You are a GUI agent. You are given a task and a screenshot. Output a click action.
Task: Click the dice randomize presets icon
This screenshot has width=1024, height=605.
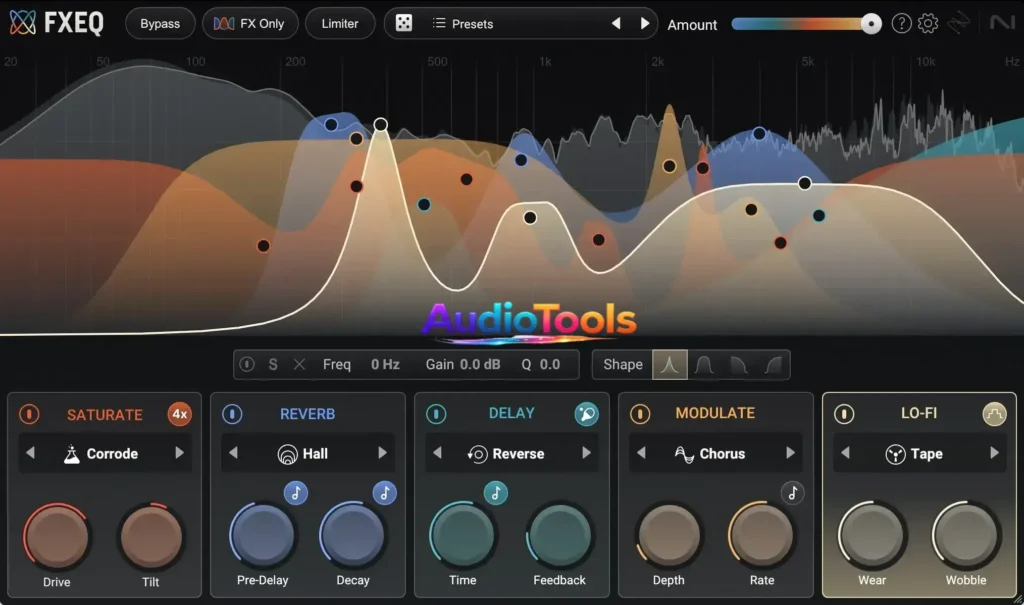tap(403, 22)
